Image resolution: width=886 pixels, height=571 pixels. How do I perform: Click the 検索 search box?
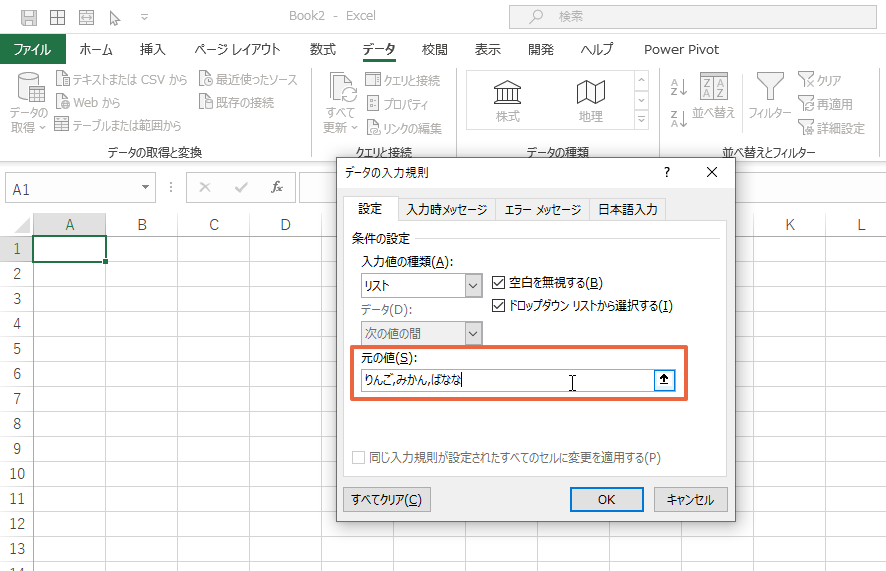click(693, 17)
